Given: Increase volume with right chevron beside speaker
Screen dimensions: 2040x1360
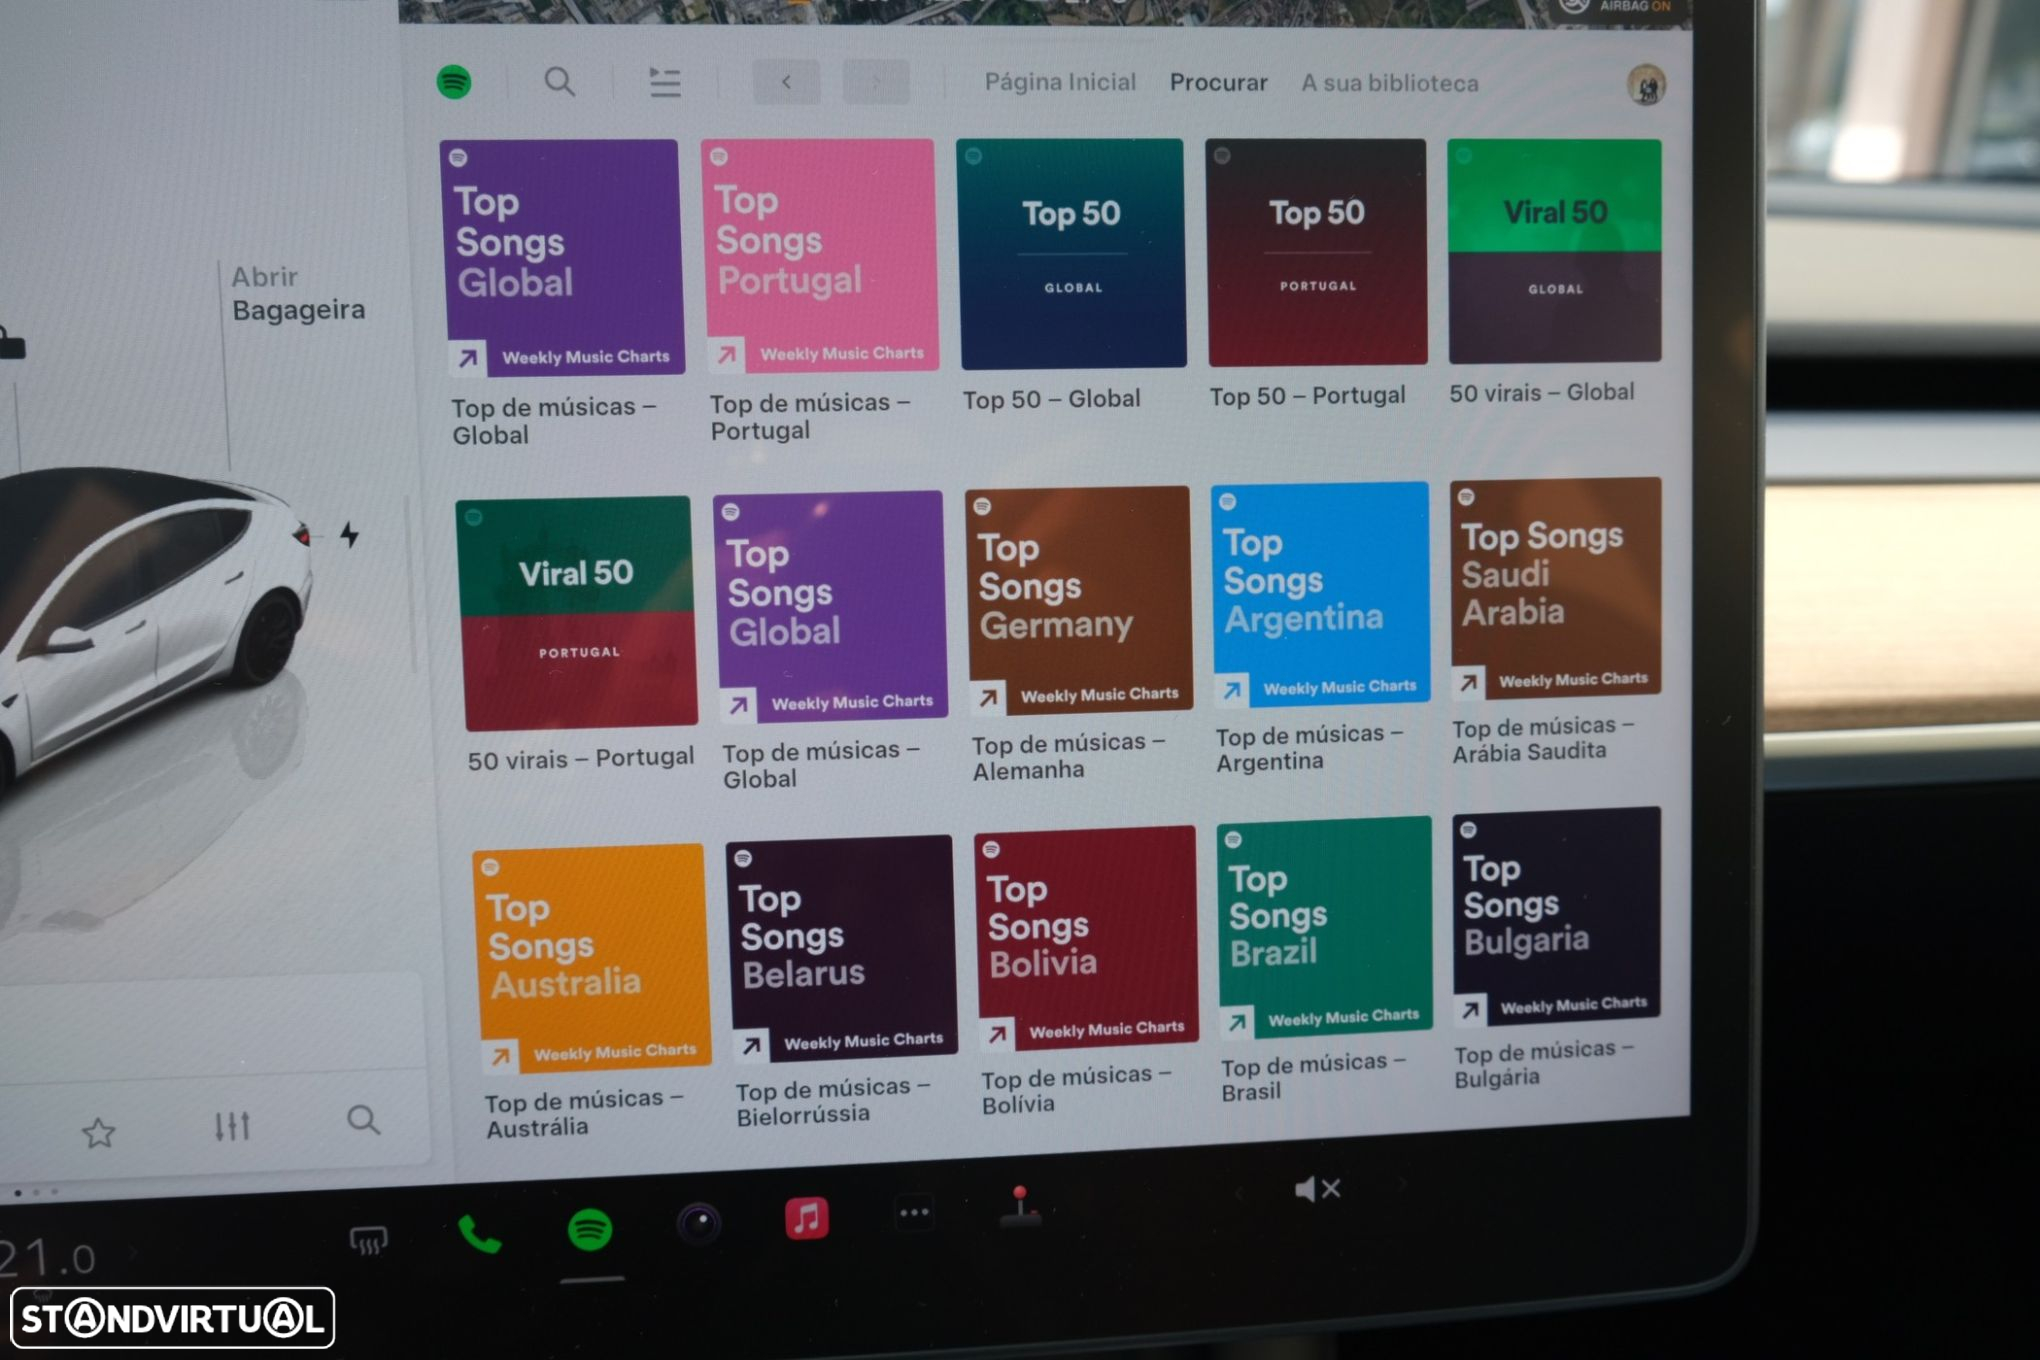Looking at the screenshot, I should click(x=1402, y=1184).
